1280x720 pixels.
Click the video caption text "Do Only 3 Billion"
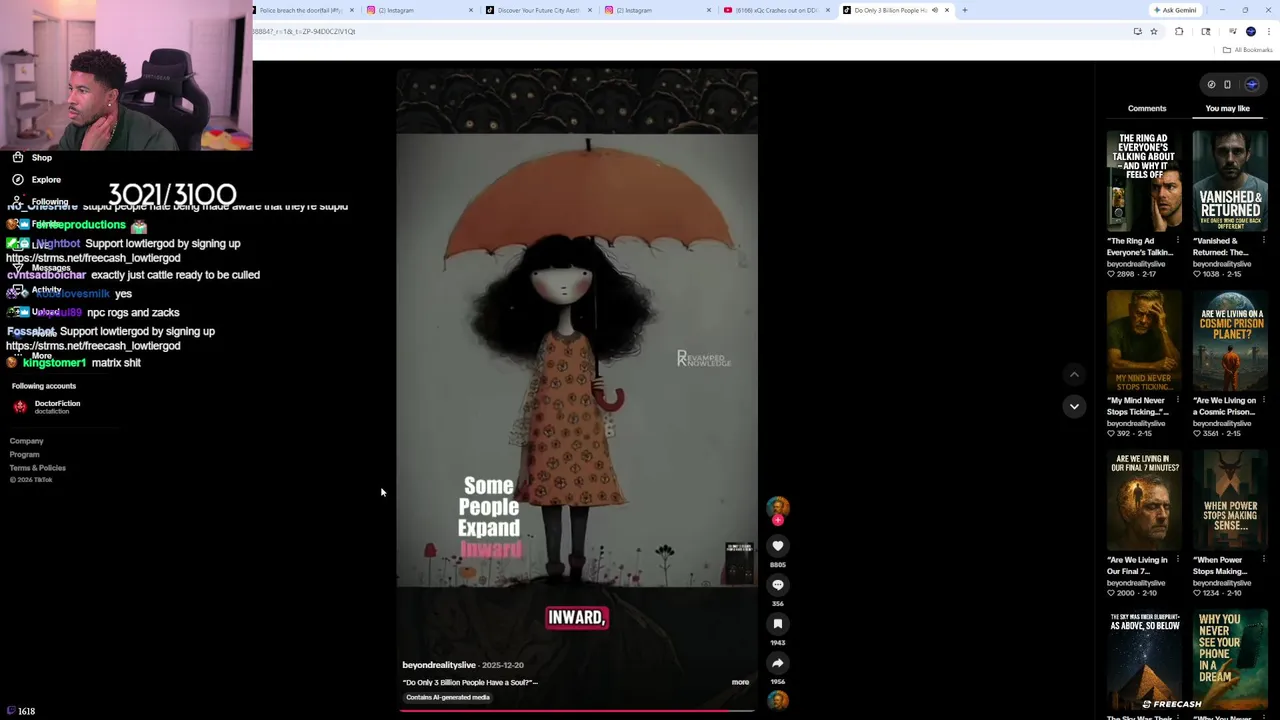(470, 682)
